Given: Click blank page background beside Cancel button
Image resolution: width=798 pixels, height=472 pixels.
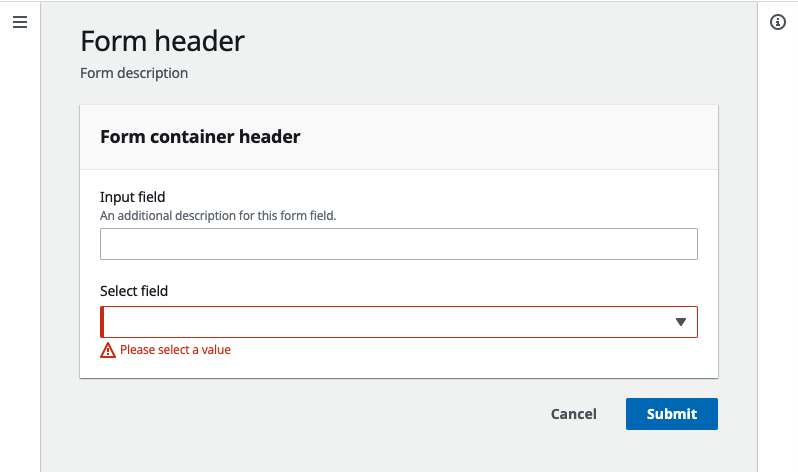Looking at the screenshot, I should click(x=305, y=414).
